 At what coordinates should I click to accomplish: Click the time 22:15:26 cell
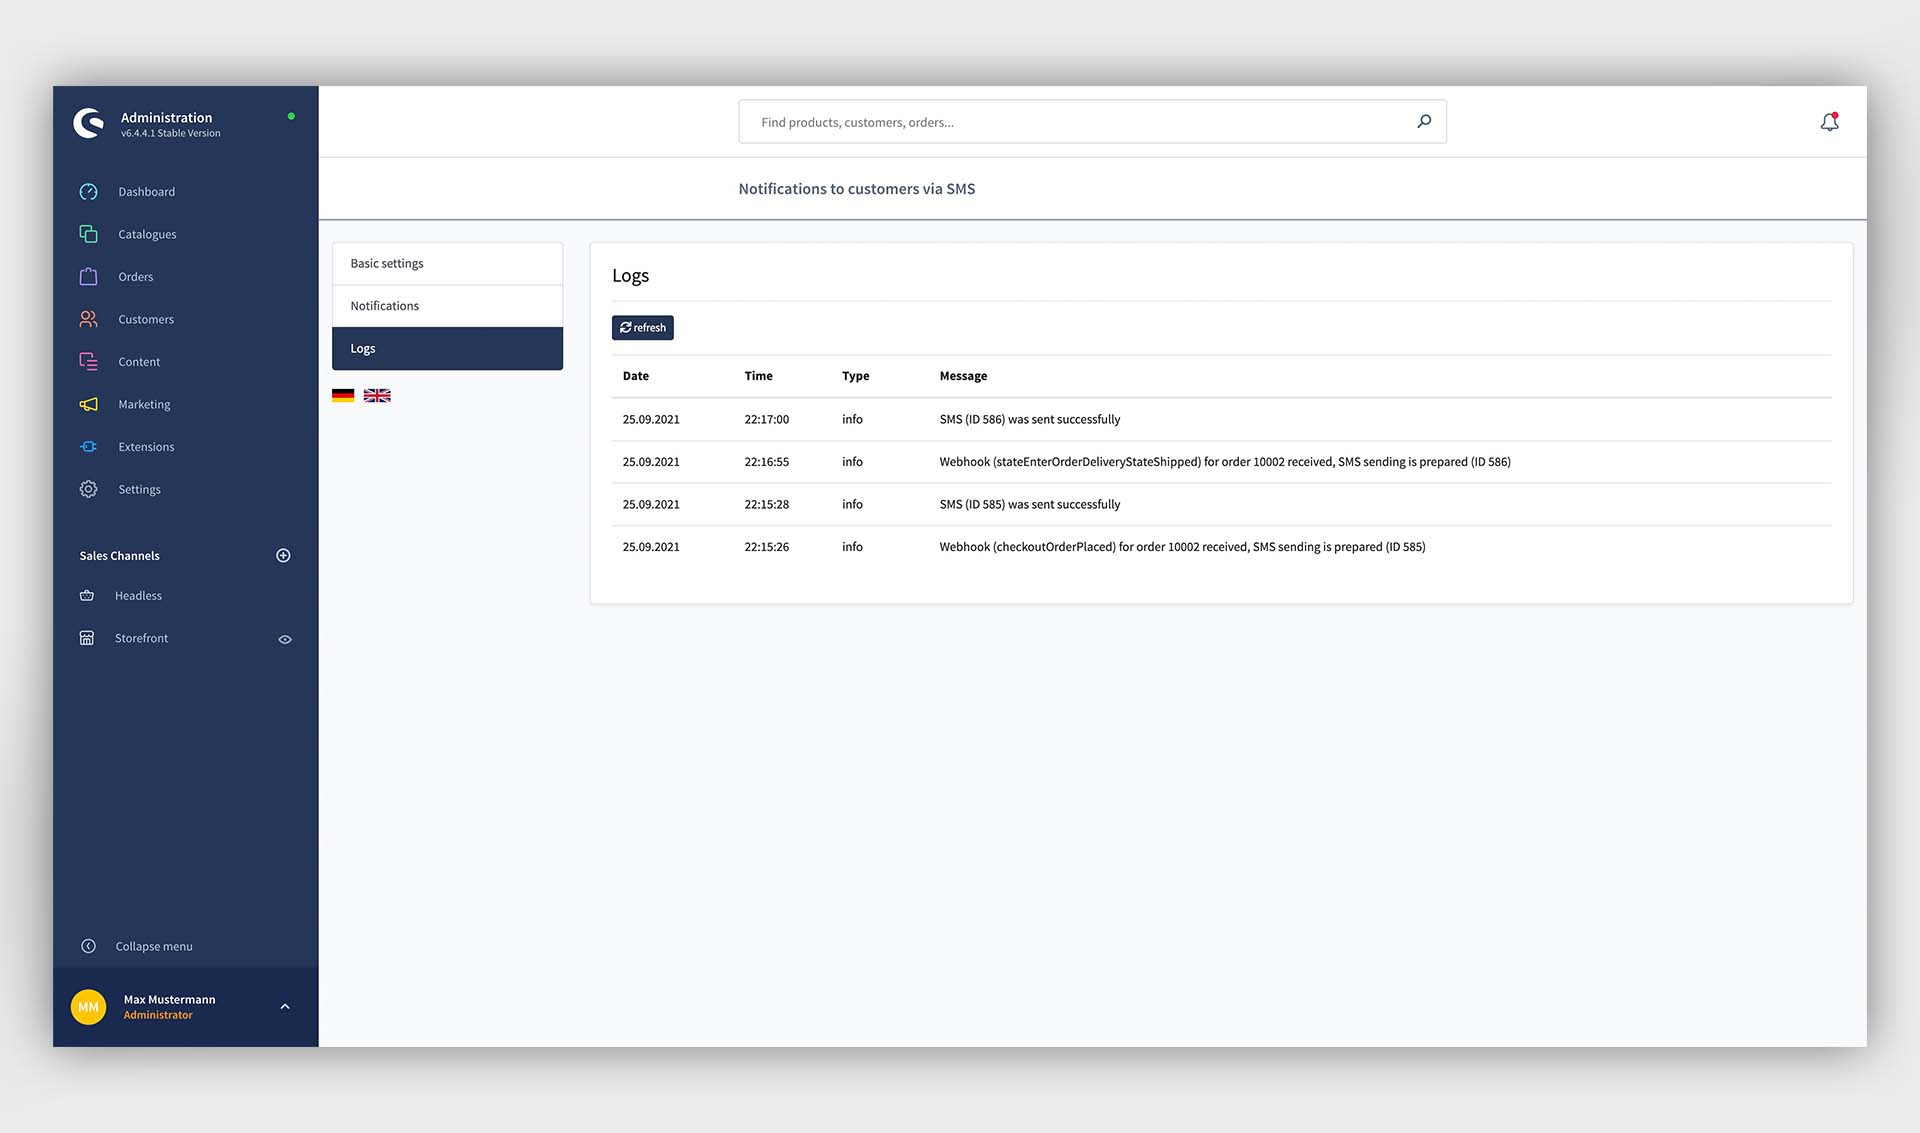click(766, 547)
